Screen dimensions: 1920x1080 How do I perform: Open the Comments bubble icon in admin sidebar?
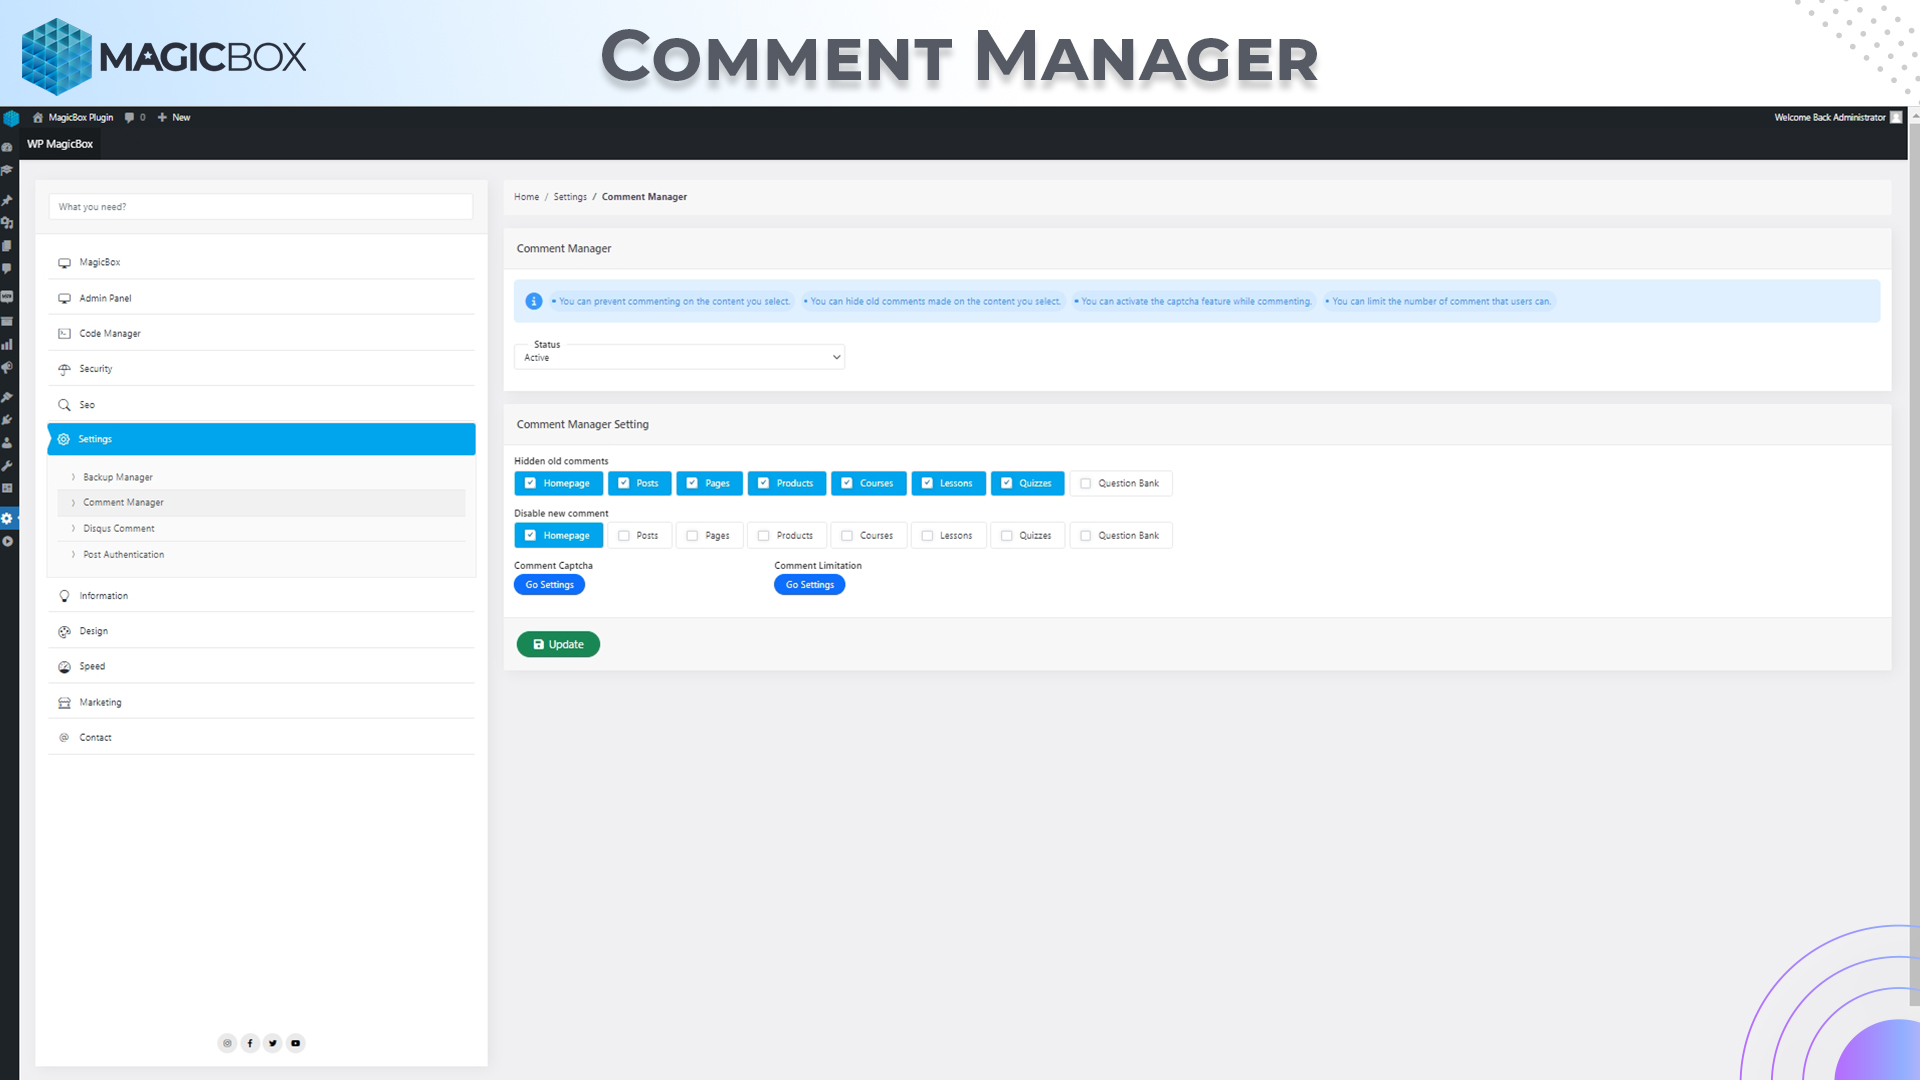pyautogui.click(x=7, y=269)
